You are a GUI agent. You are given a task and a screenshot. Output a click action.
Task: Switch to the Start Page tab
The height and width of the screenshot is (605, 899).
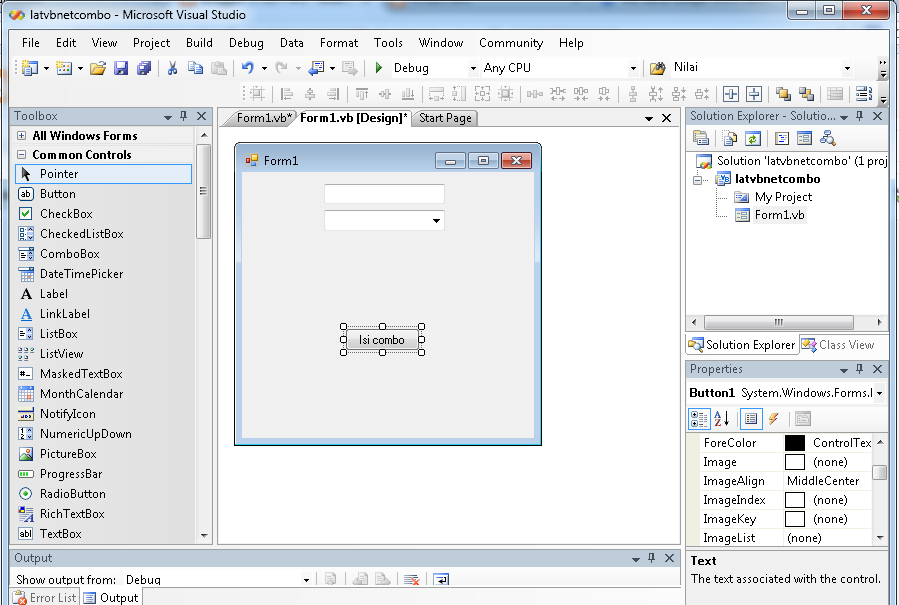pos(446,117)
